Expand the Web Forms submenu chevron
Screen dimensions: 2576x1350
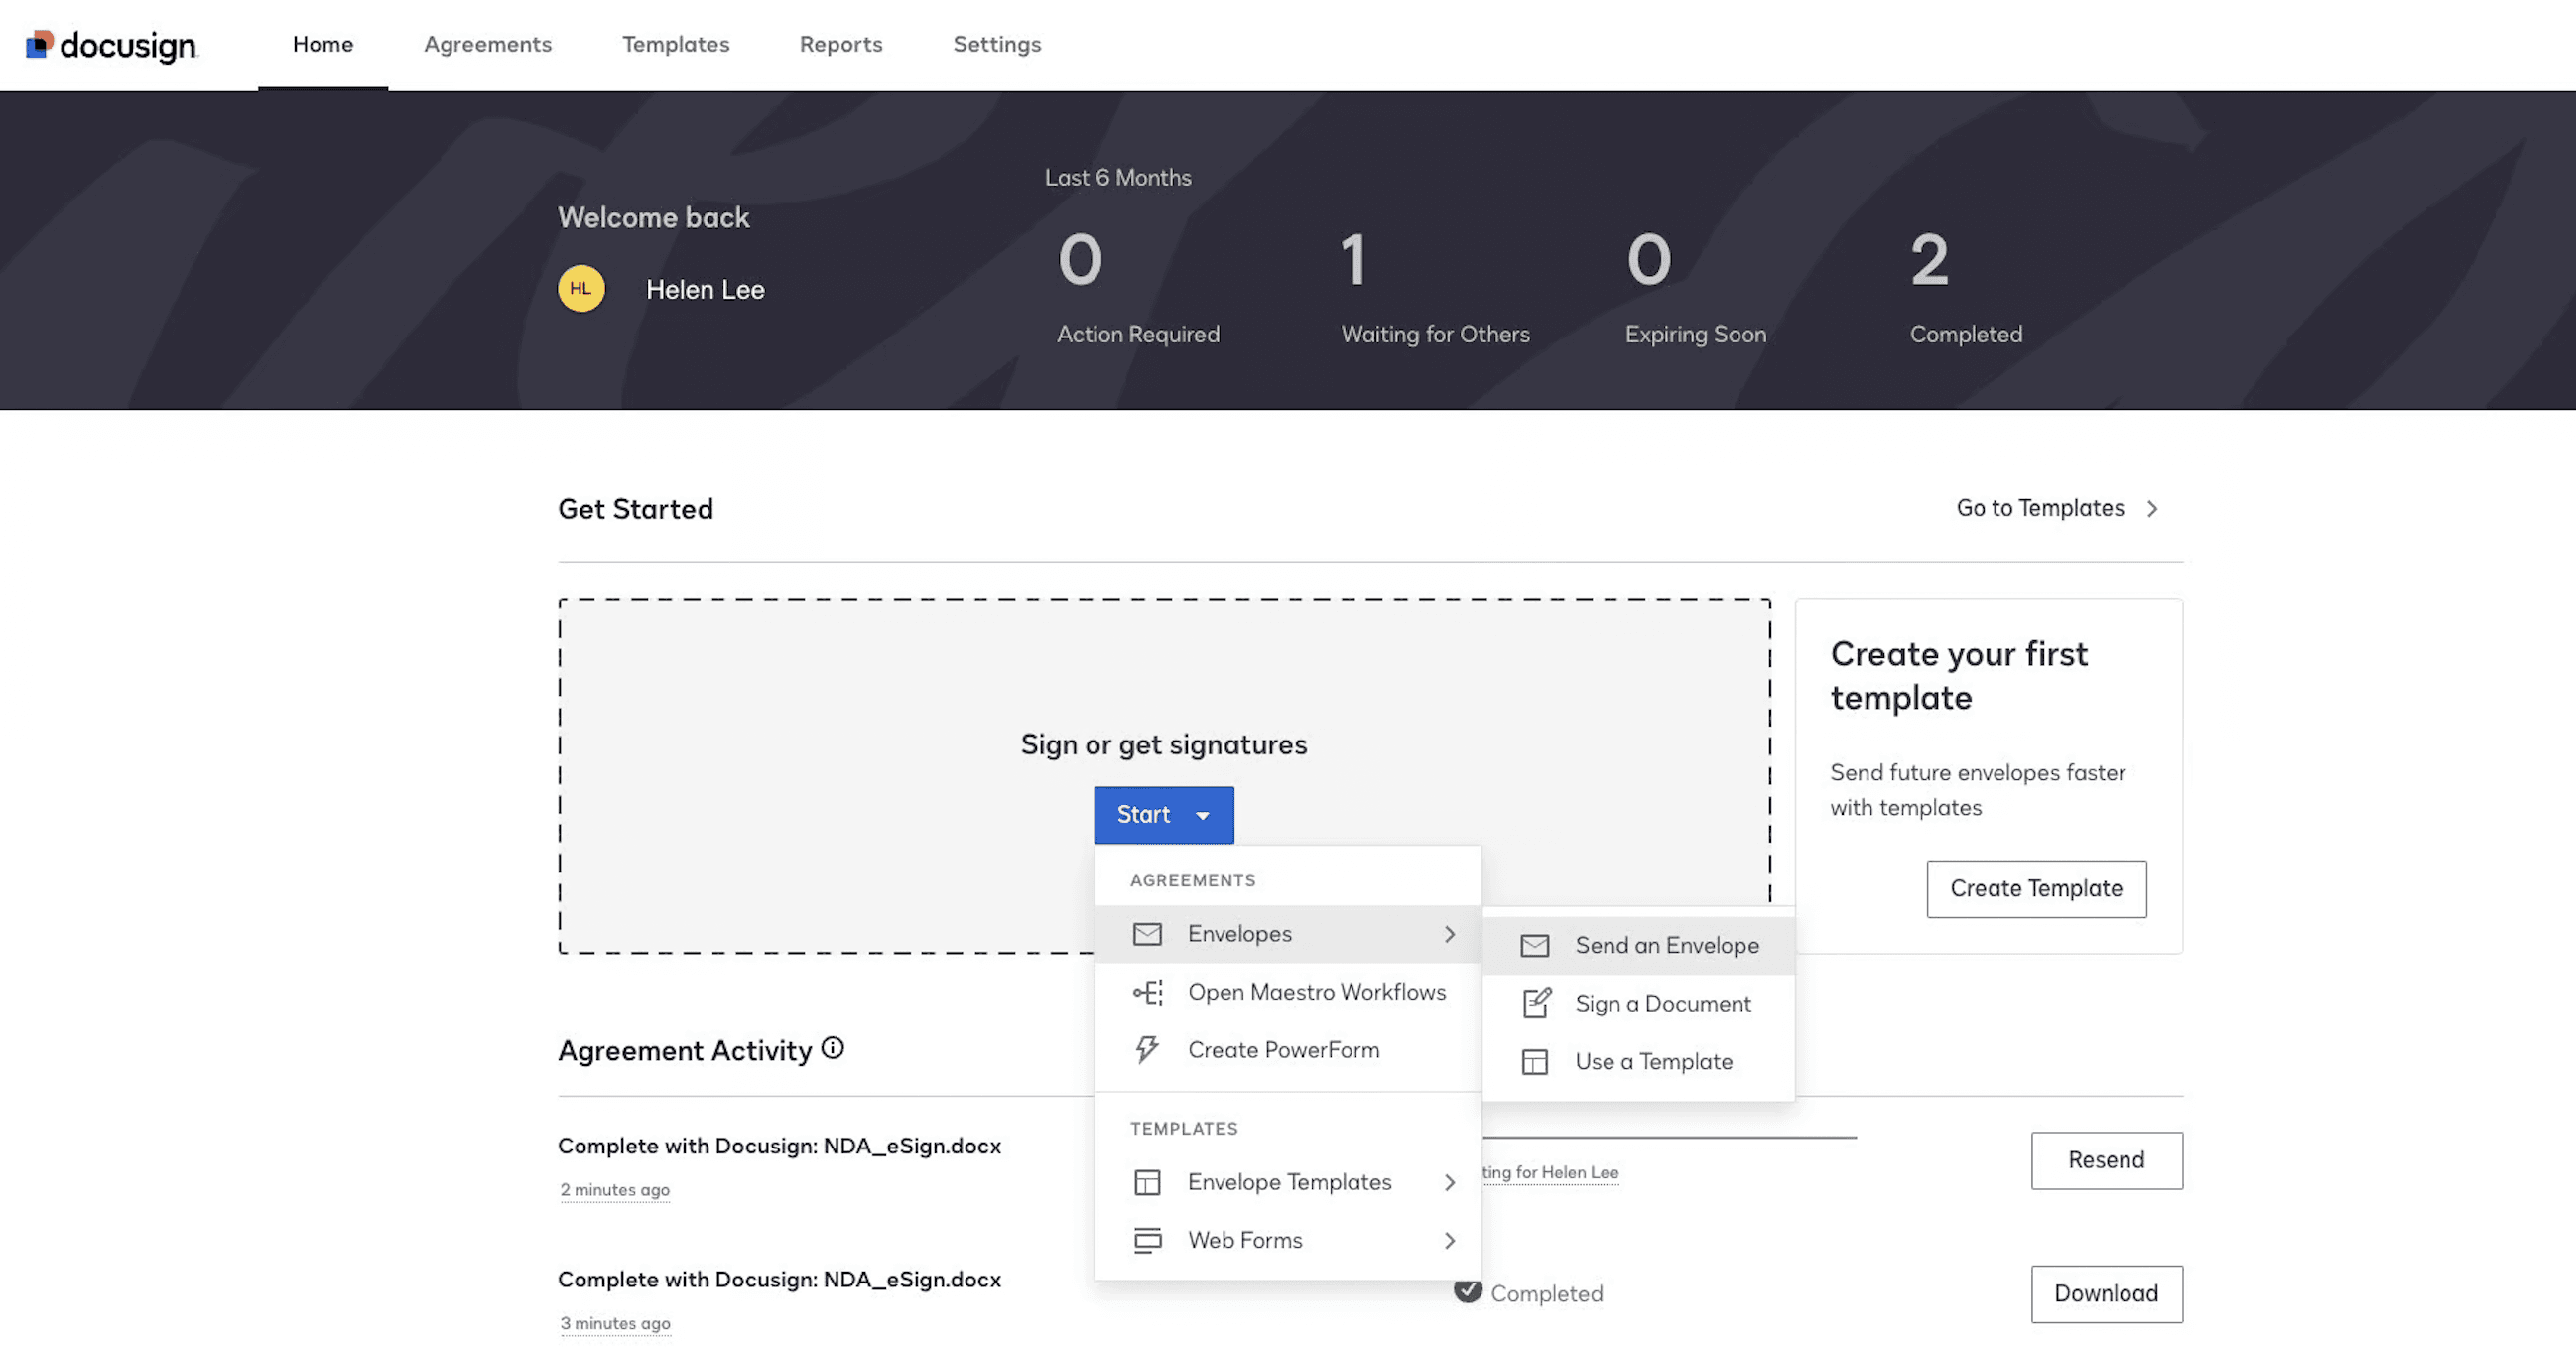pos(1449,1240)
